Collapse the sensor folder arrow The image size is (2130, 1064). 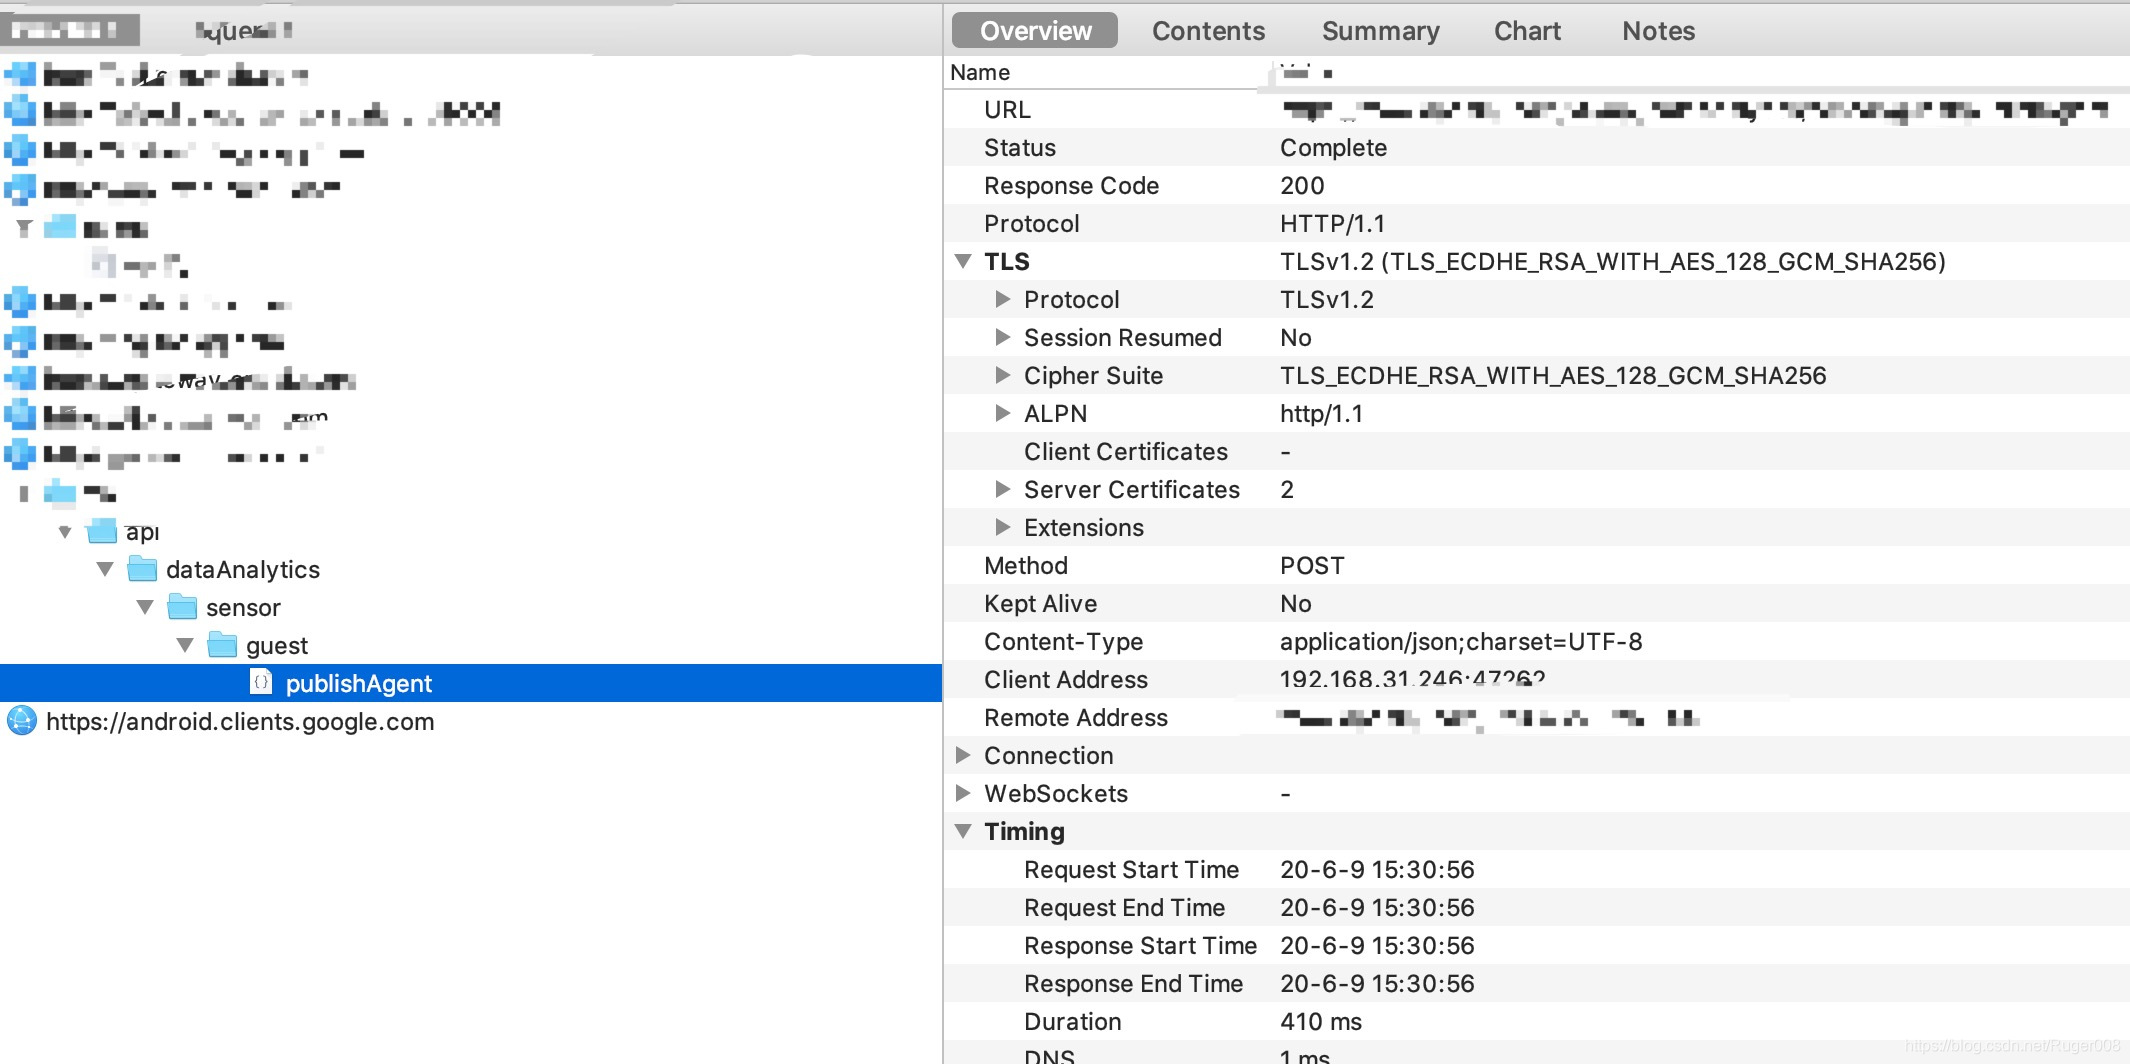pos(145,607)
